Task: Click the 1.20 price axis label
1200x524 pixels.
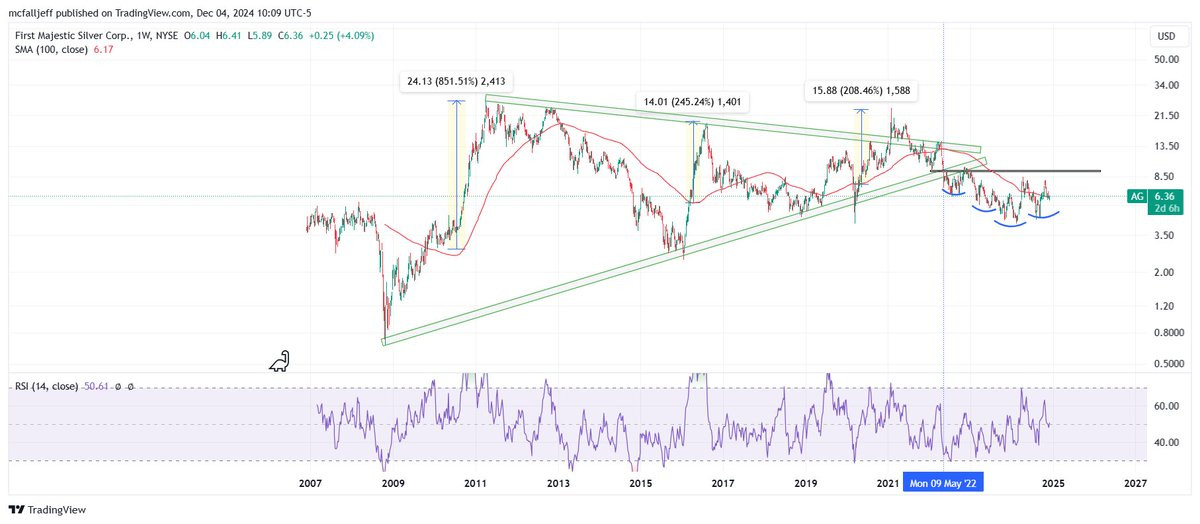Action: [1164, 306]
